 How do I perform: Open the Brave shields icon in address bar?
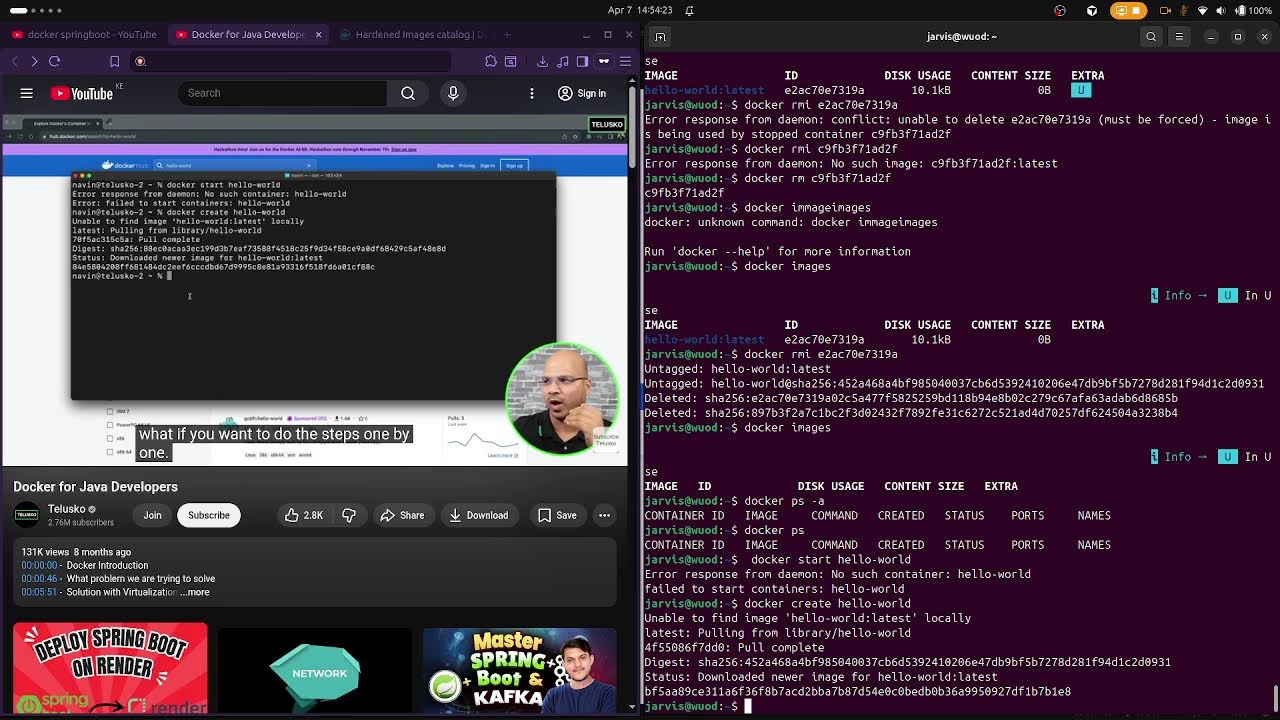tap(140, 61)
